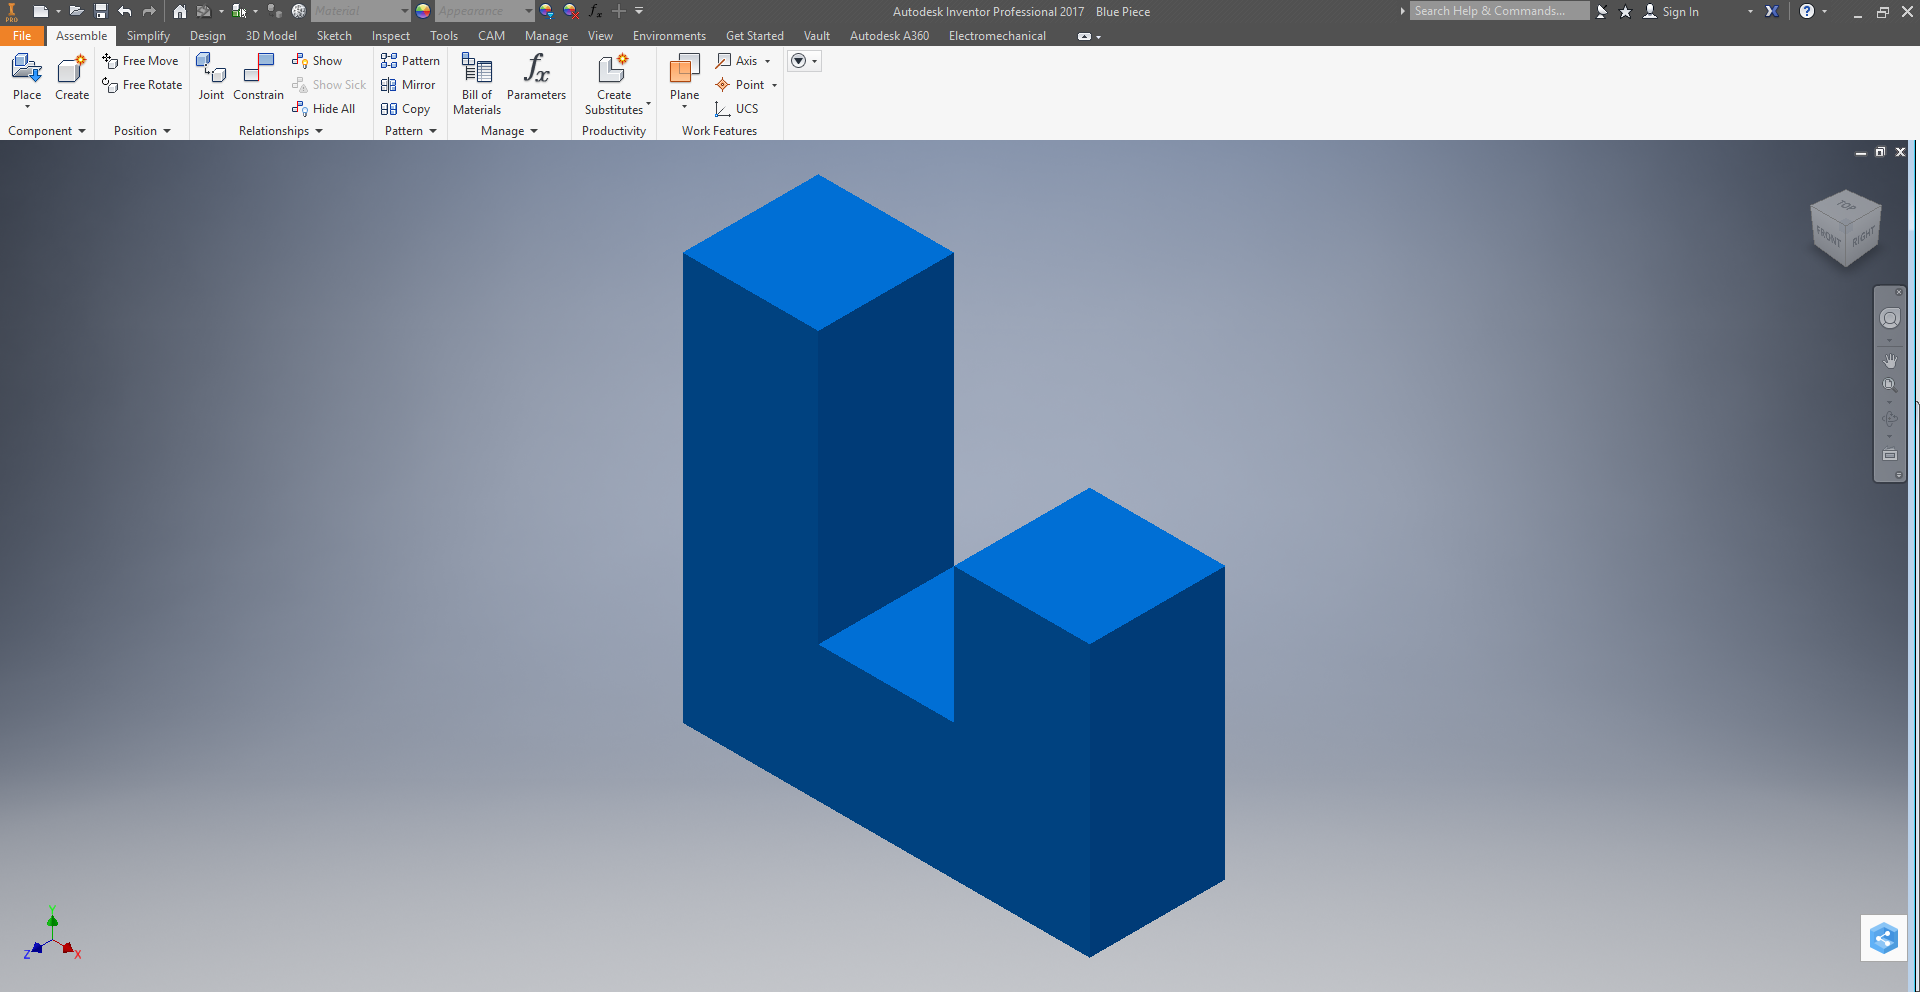Click the Joint tool icon

coord(211,69)
